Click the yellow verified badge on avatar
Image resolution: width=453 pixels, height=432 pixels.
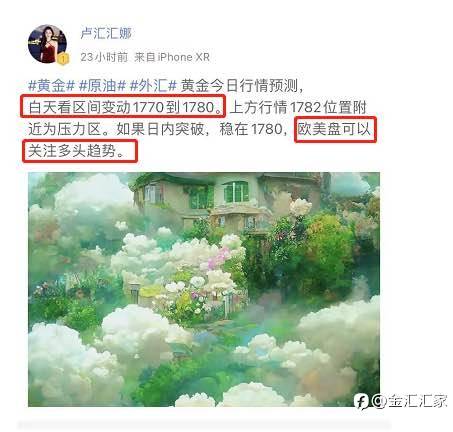(x=63, y=59)
